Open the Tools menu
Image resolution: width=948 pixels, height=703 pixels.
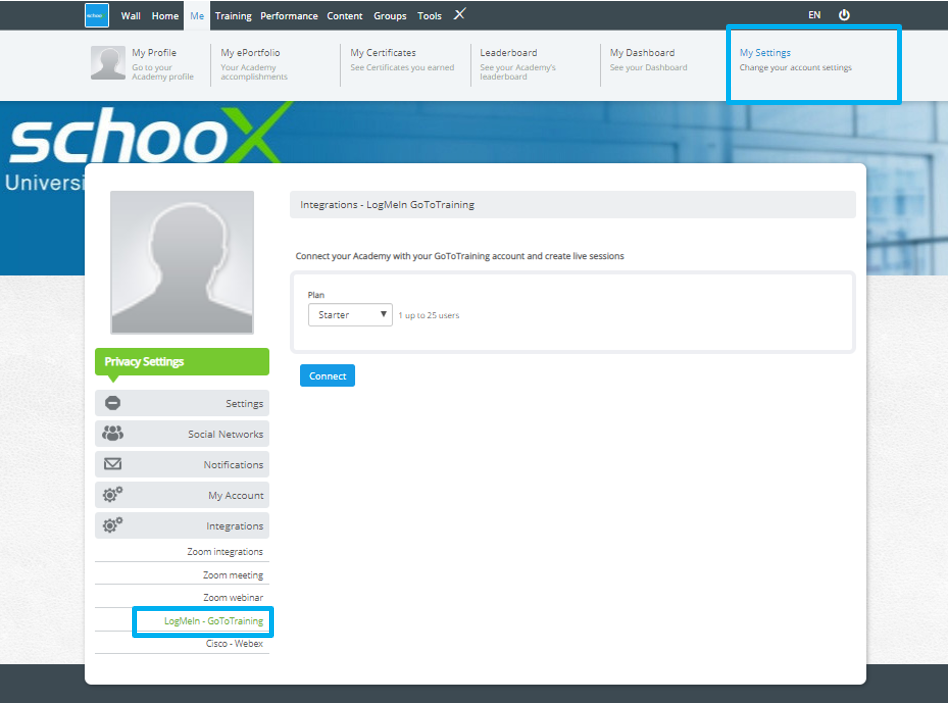[429, 16]
